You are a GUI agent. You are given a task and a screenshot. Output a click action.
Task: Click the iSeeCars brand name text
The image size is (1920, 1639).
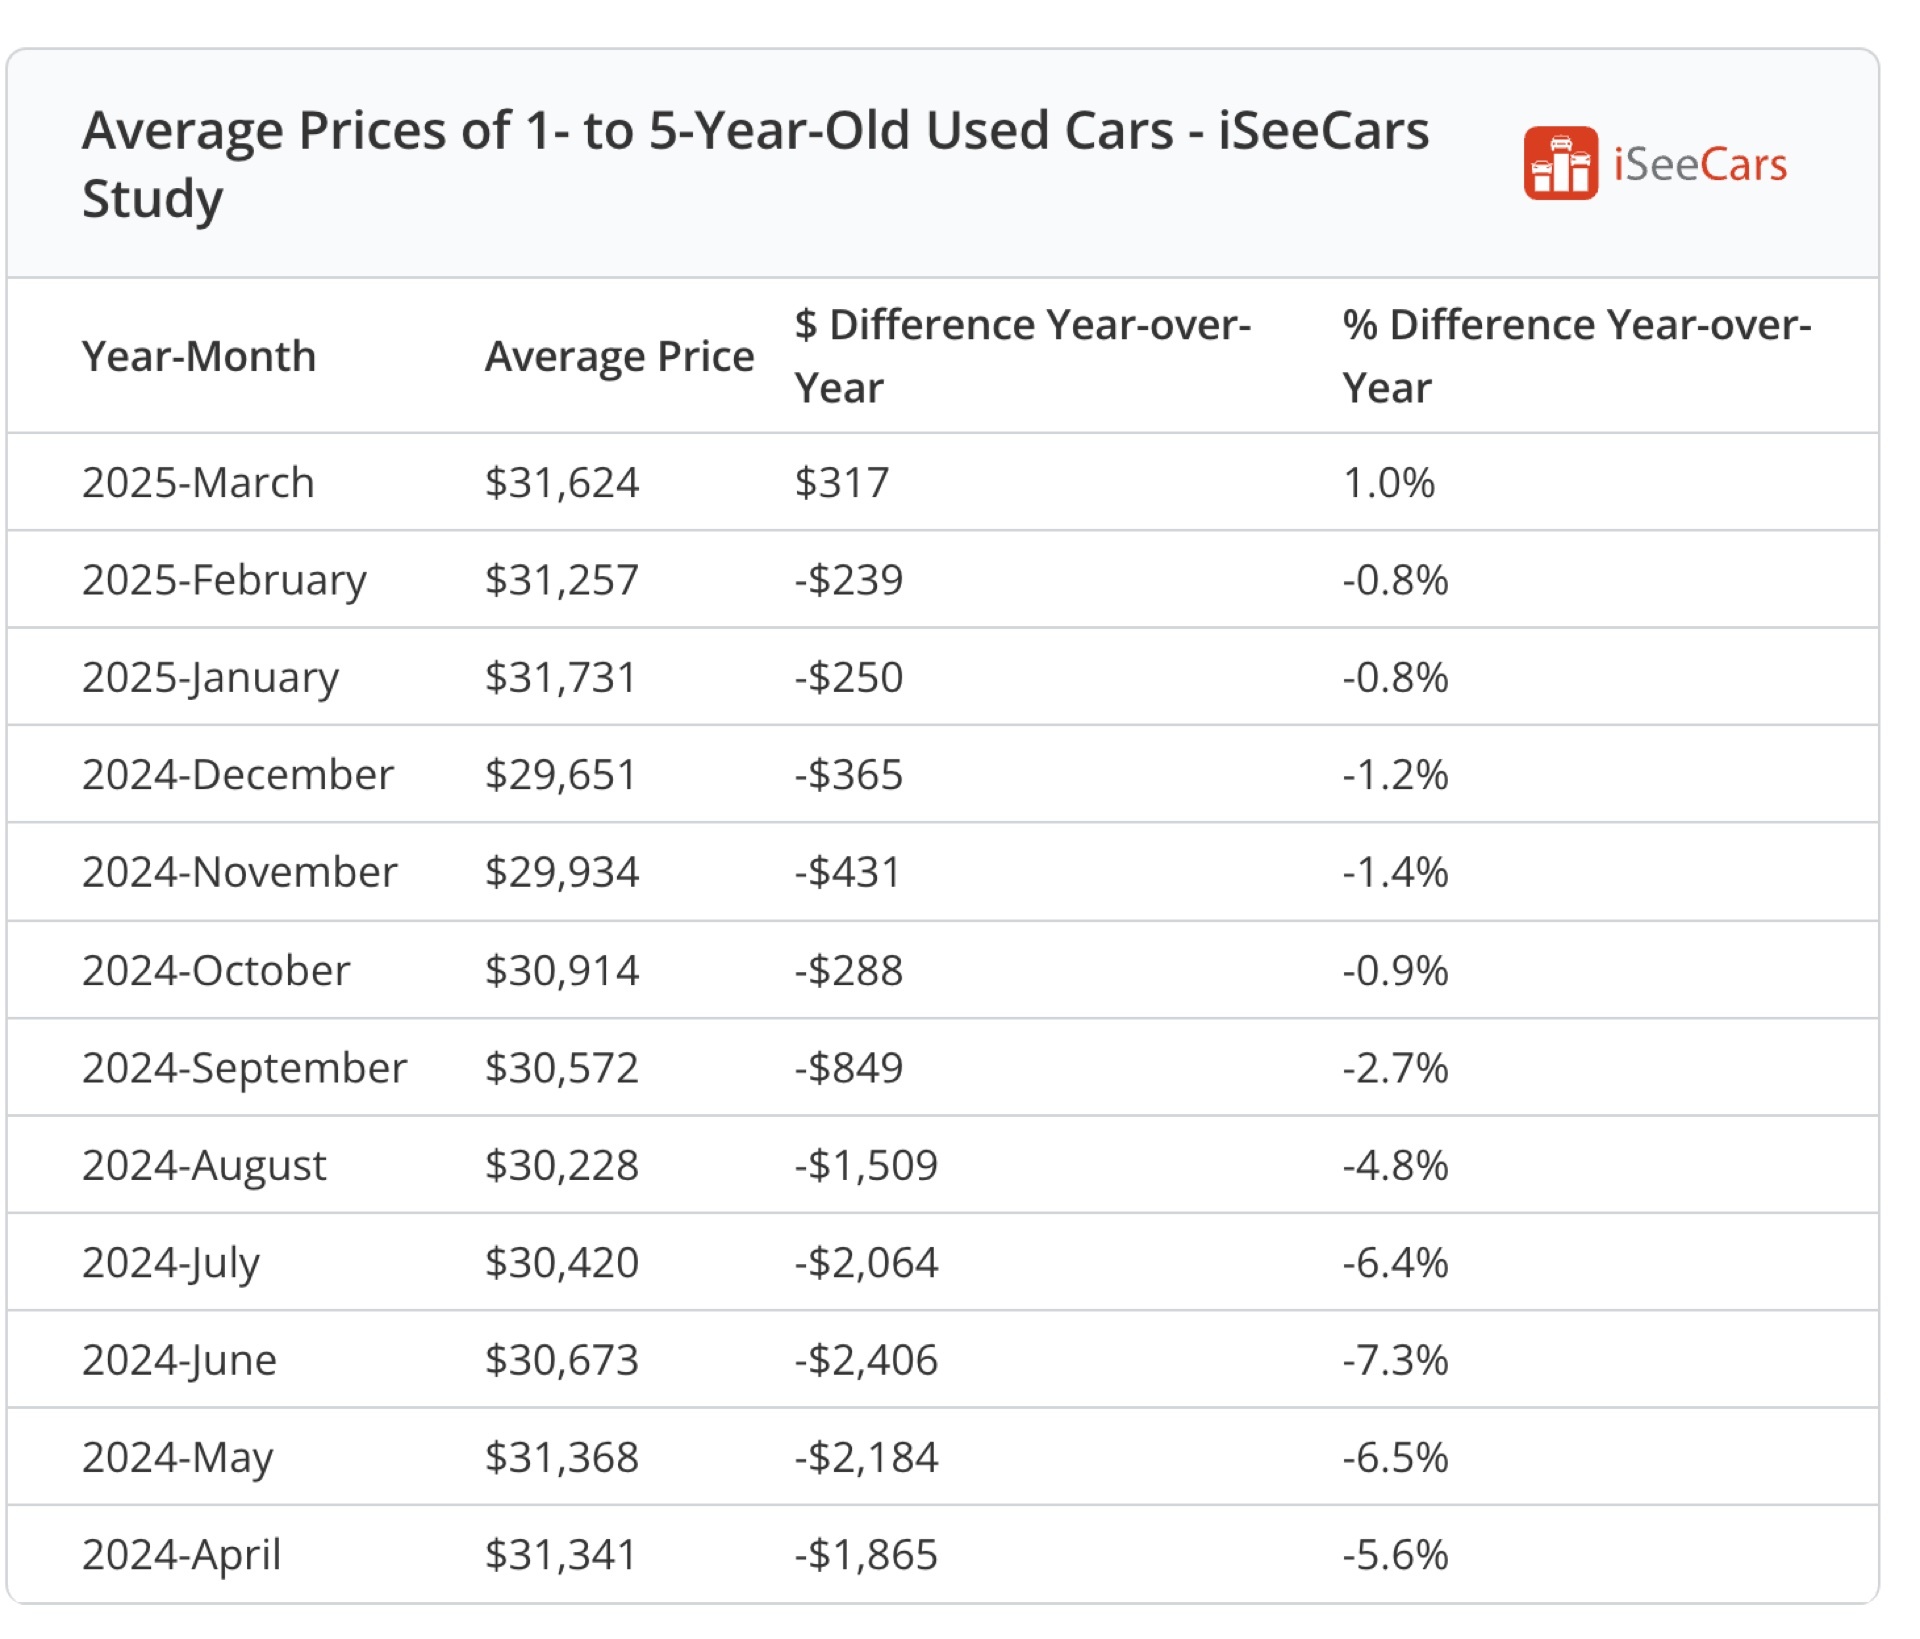(x=1699, y=165)
